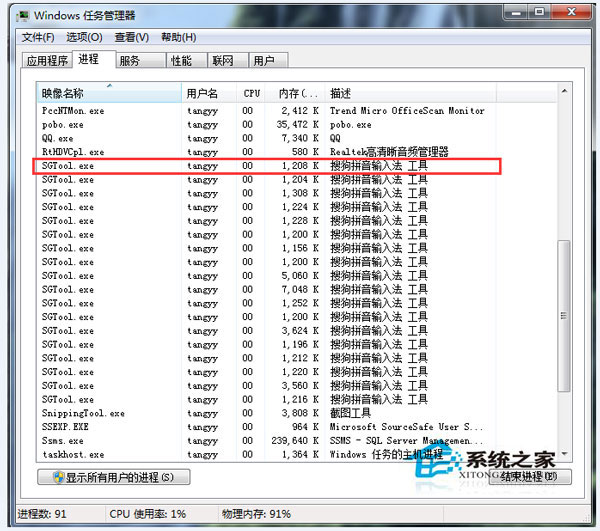Image resolution: width=600 pixels, height=531 pixels.
Task: Sort by 描述 column header
Action: [411, 93]
